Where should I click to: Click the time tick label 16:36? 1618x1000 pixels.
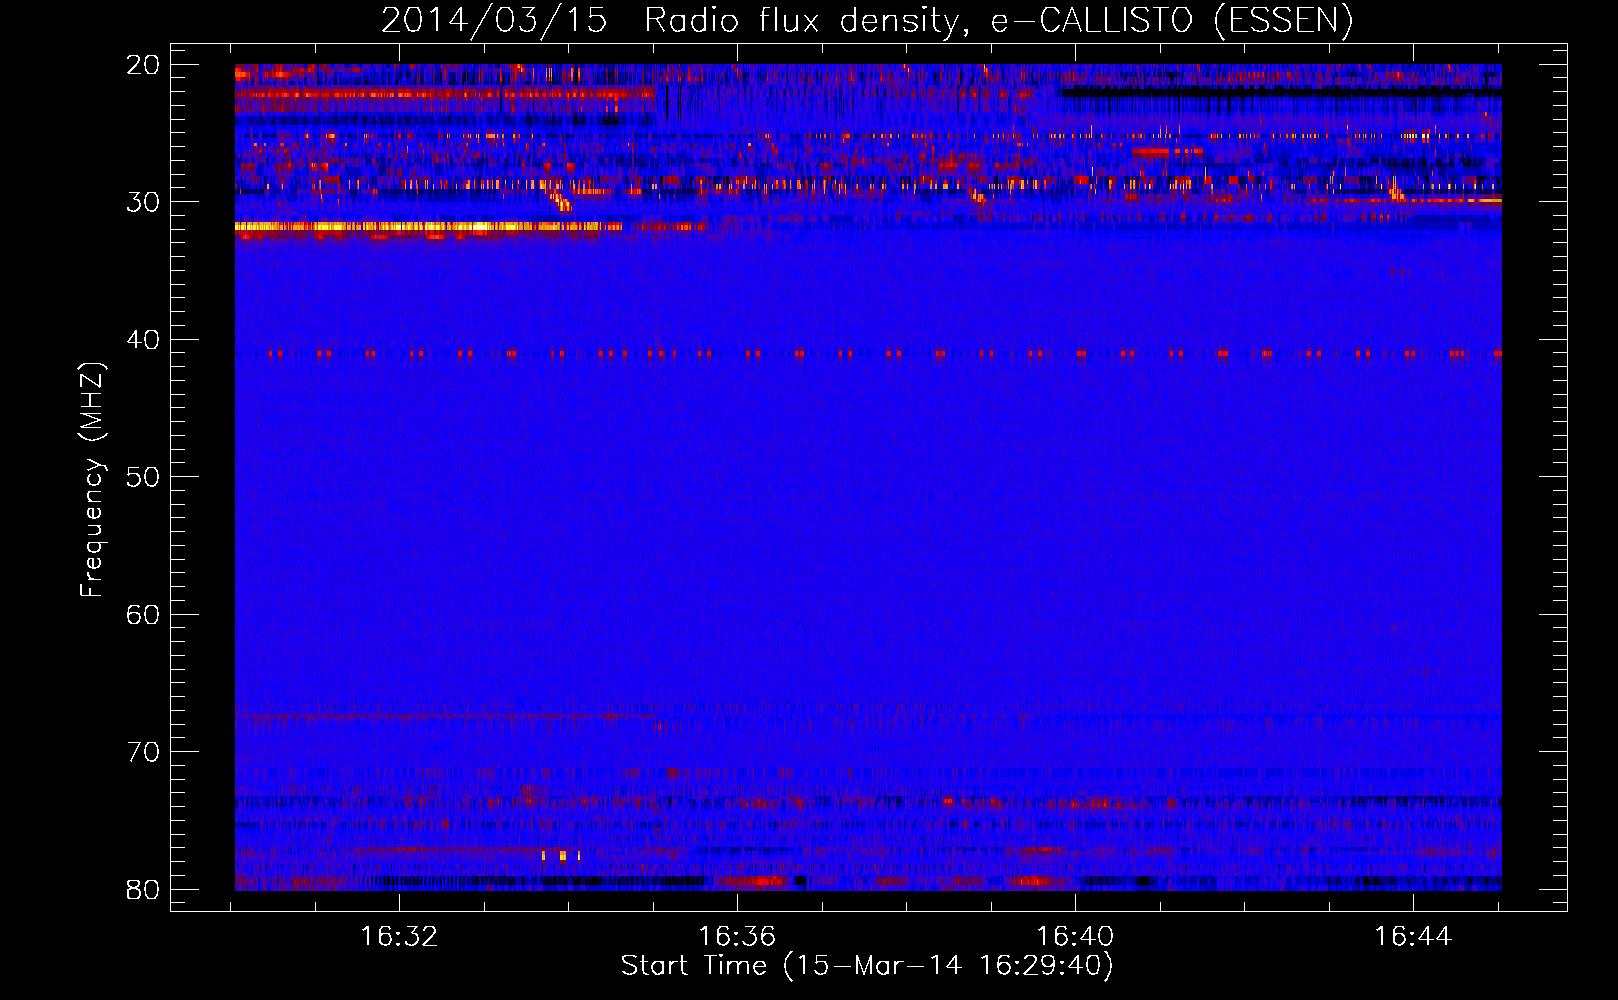(x=737, y=936)
